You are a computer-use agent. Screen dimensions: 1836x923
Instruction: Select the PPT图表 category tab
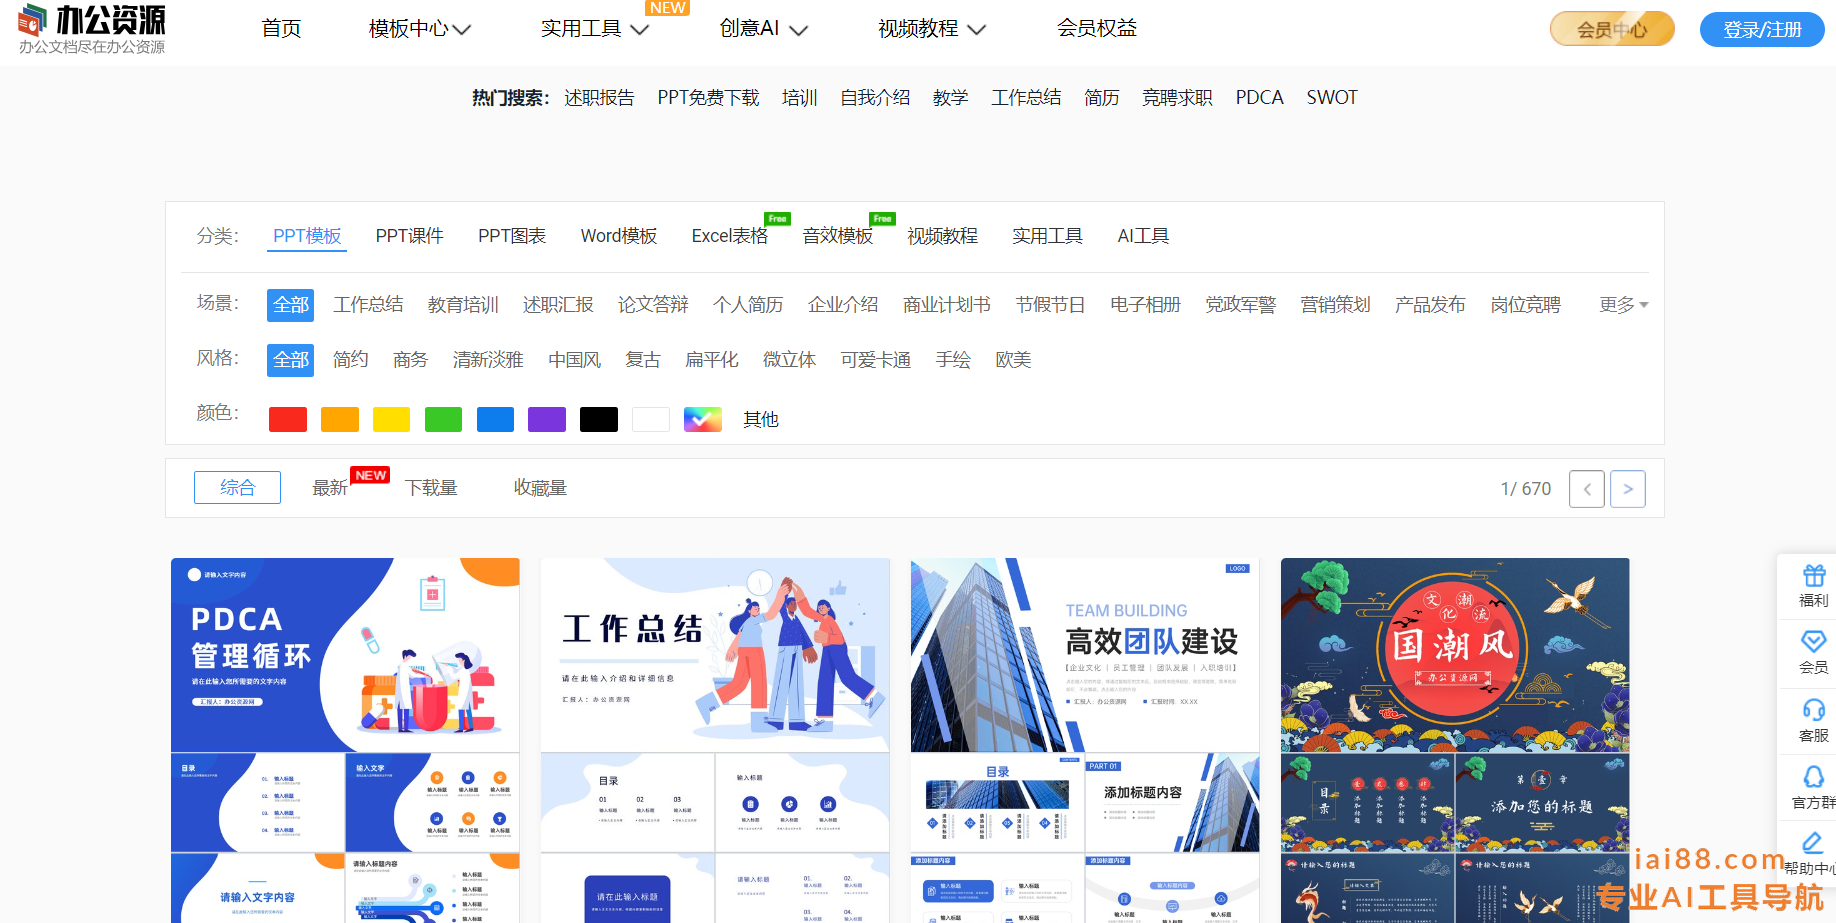[512, 236]
